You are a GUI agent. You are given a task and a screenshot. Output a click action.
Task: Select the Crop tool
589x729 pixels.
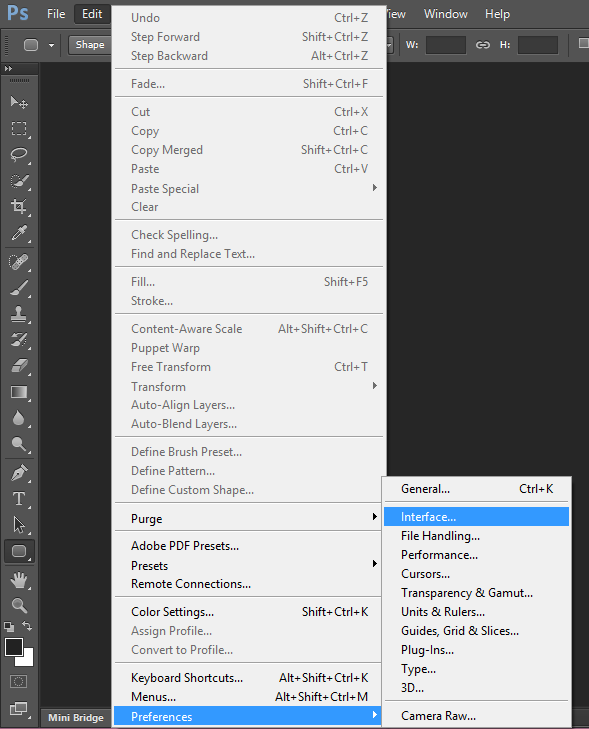click(19, 206)
